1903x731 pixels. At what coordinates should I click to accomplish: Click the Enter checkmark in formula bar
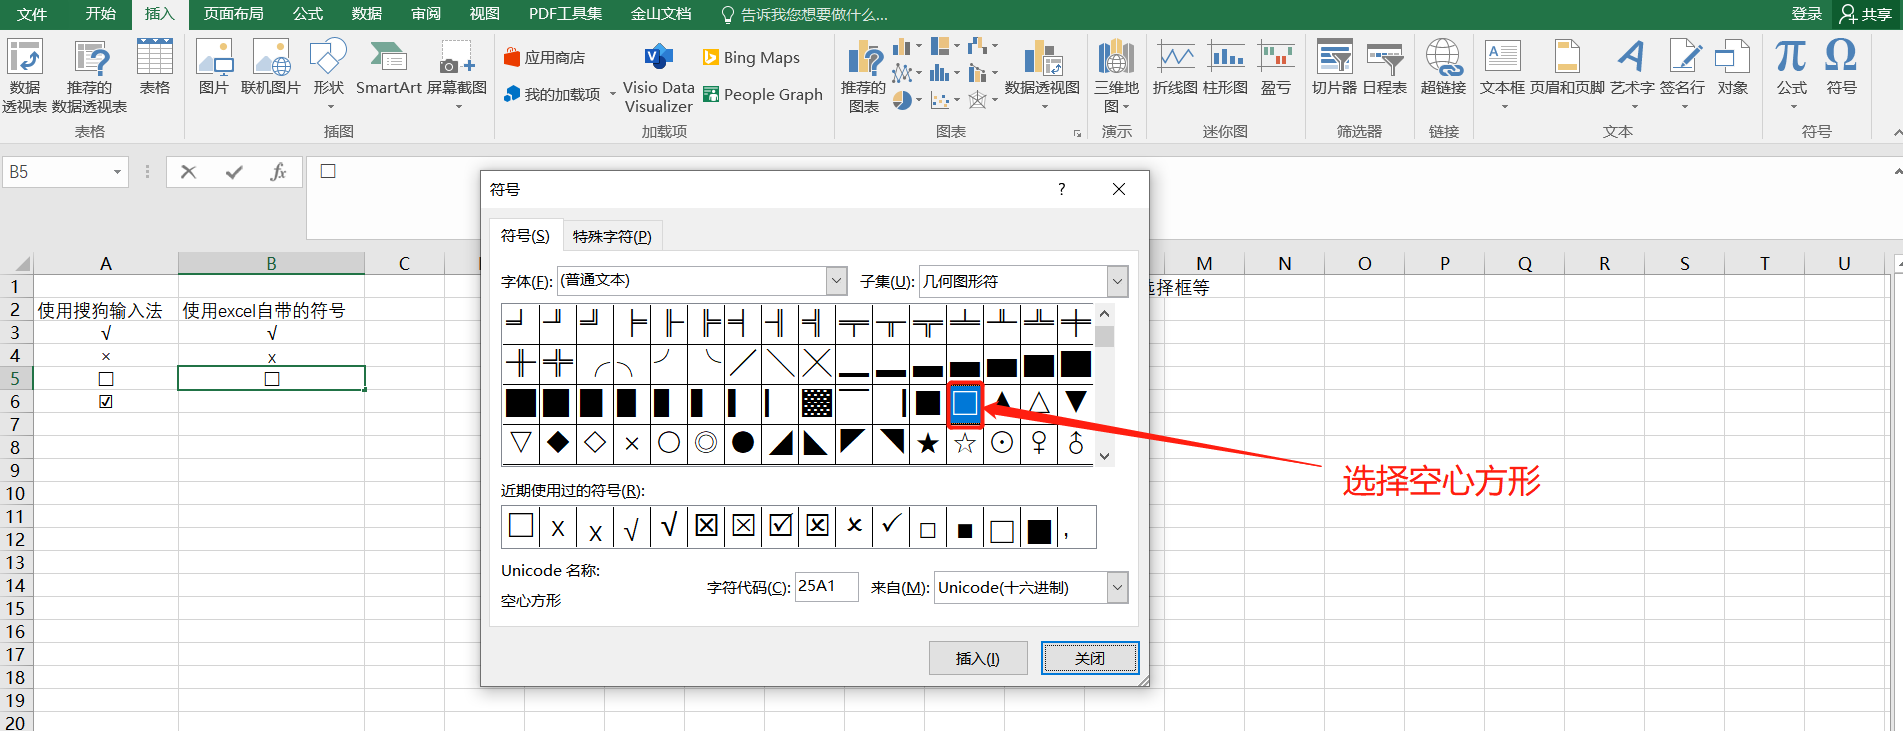point(234,172)
